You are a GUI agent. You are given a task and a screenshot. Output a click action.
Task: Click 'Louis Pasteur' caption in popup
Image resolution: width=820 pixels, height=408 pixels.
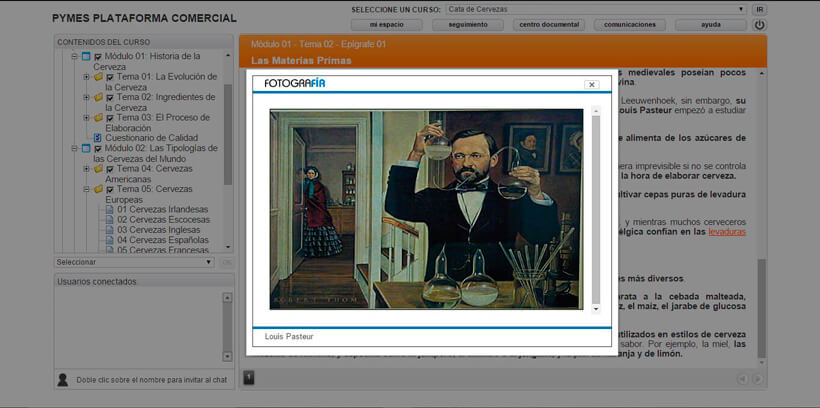pos(289,336)
